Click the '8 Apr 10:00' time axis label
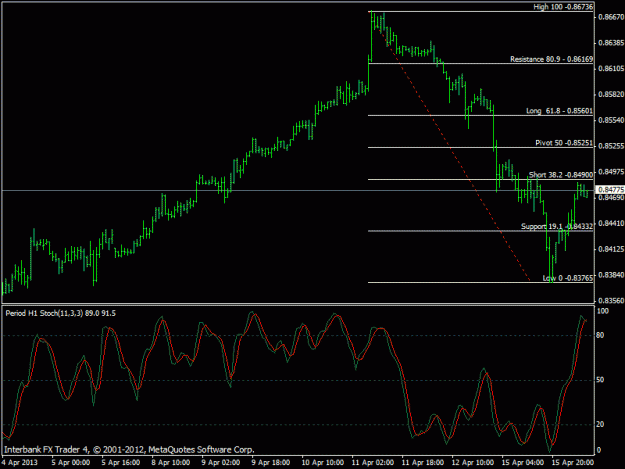 171,462
